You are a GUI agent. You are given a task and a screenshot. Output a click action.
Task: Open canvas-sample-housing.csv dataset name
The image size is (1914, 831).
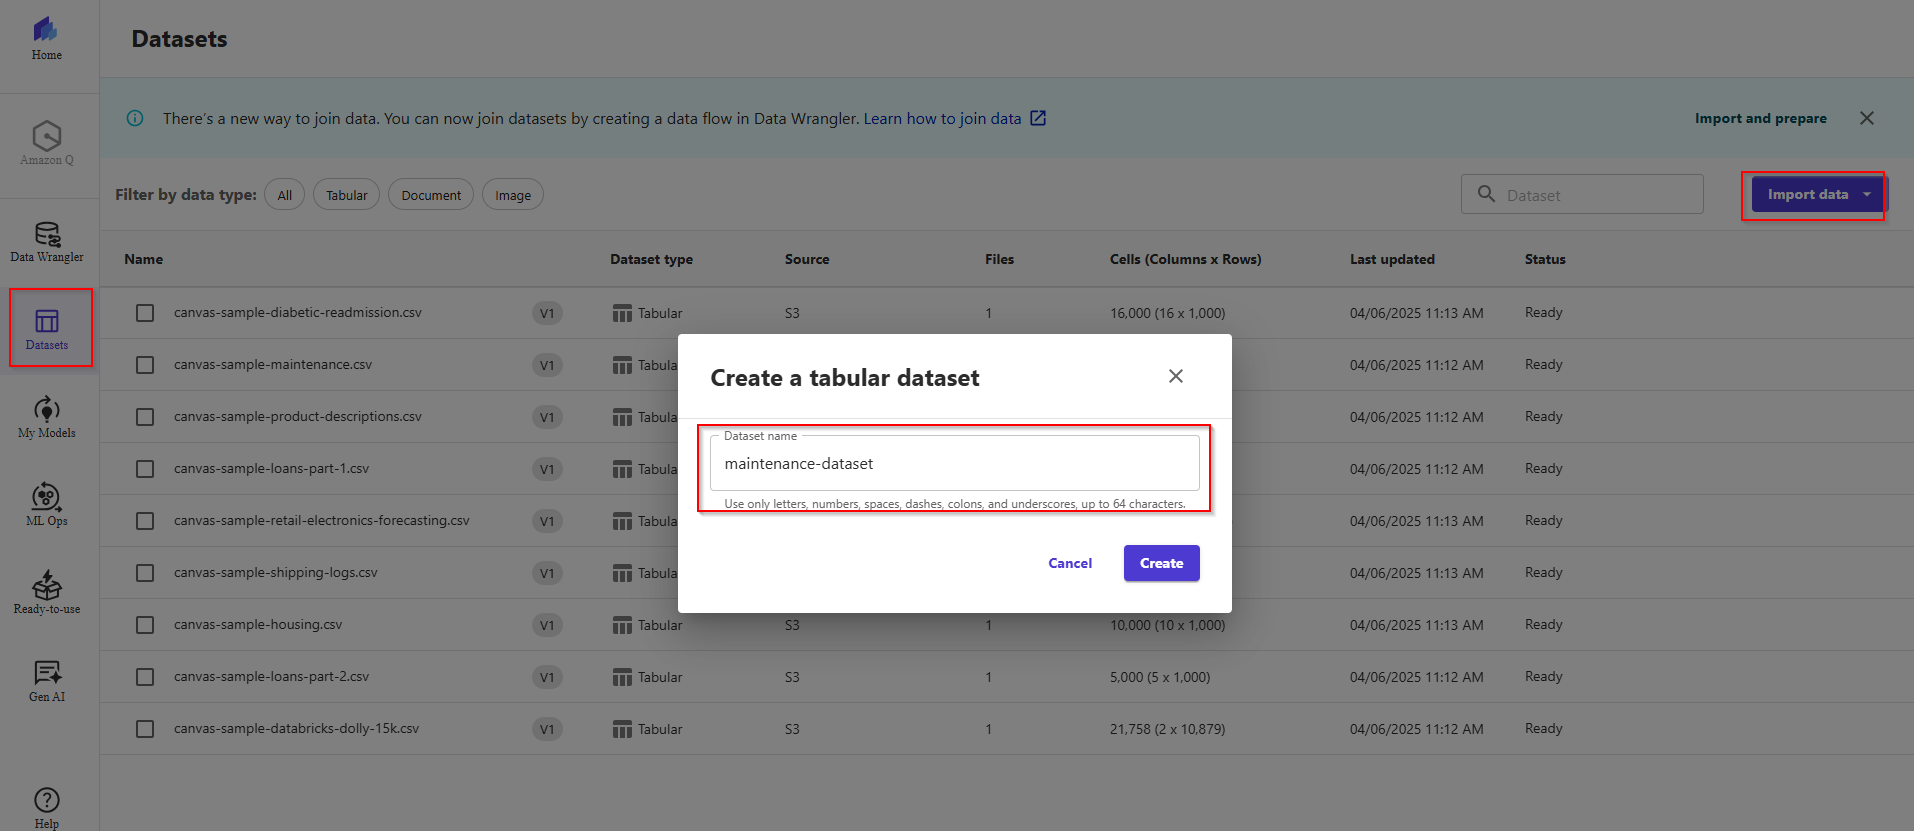(258, 624)
